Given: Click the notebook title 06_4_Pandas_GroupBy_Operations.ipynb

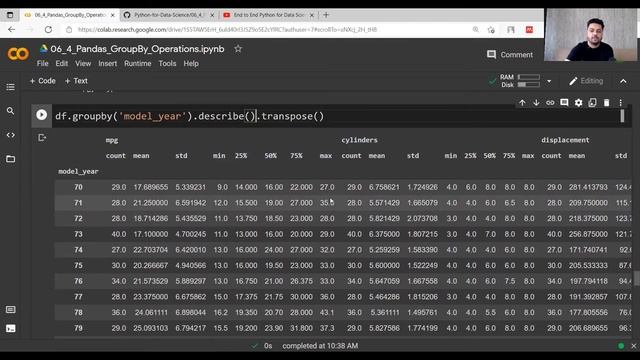Looking at the screenshot, I should tap(137, 49).
